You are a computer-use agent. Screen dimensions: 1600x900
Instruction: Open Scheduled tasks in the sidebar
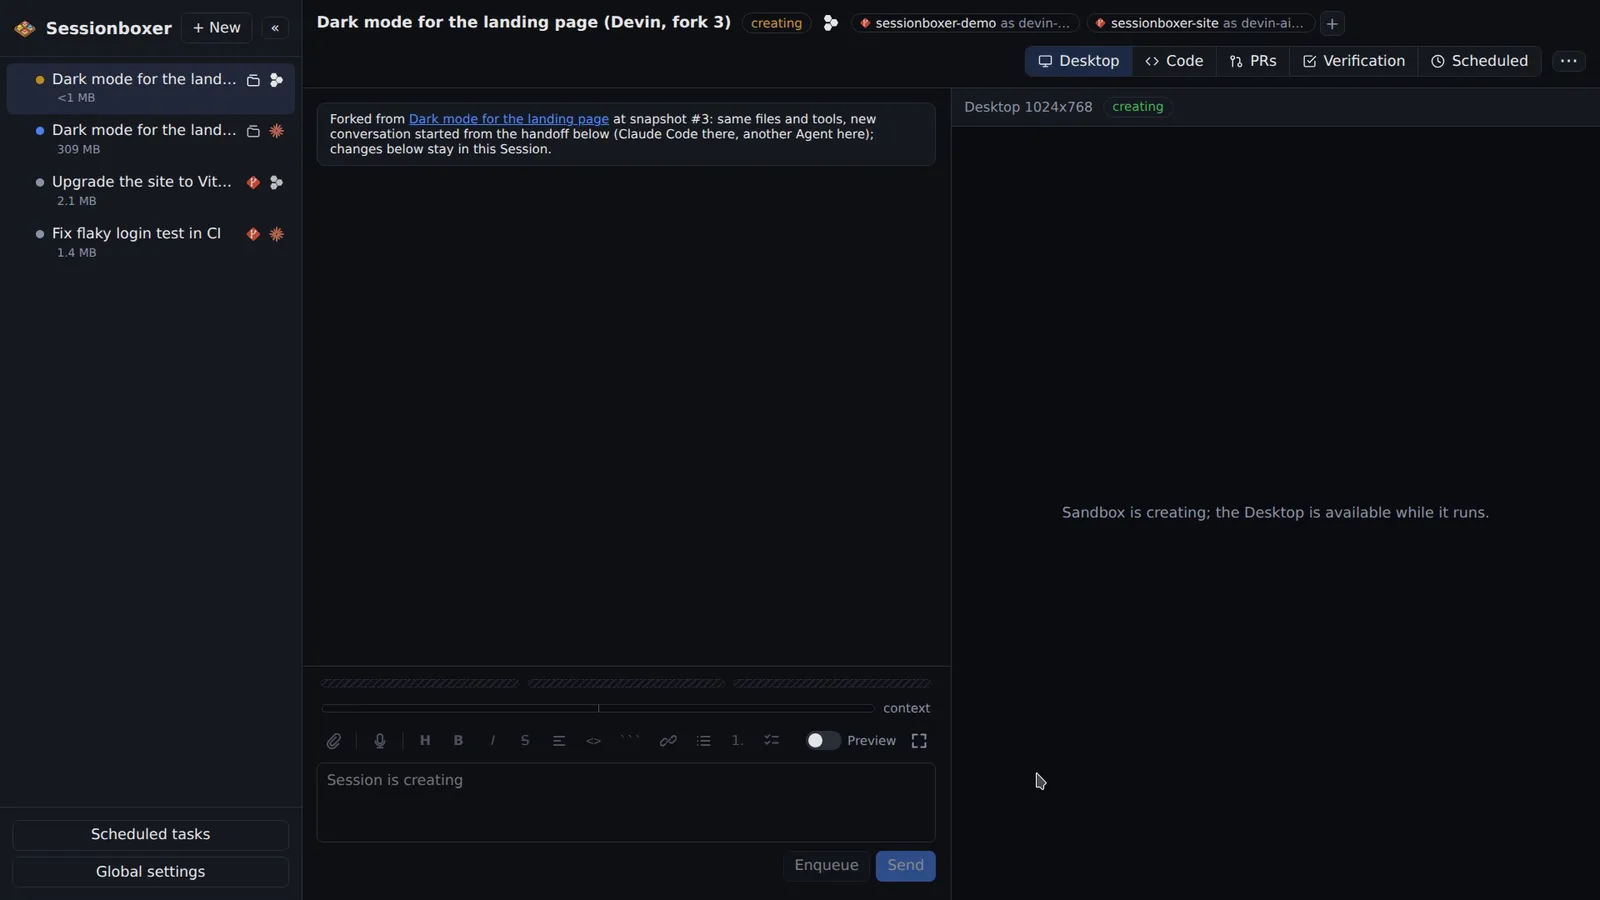[150, 835]
